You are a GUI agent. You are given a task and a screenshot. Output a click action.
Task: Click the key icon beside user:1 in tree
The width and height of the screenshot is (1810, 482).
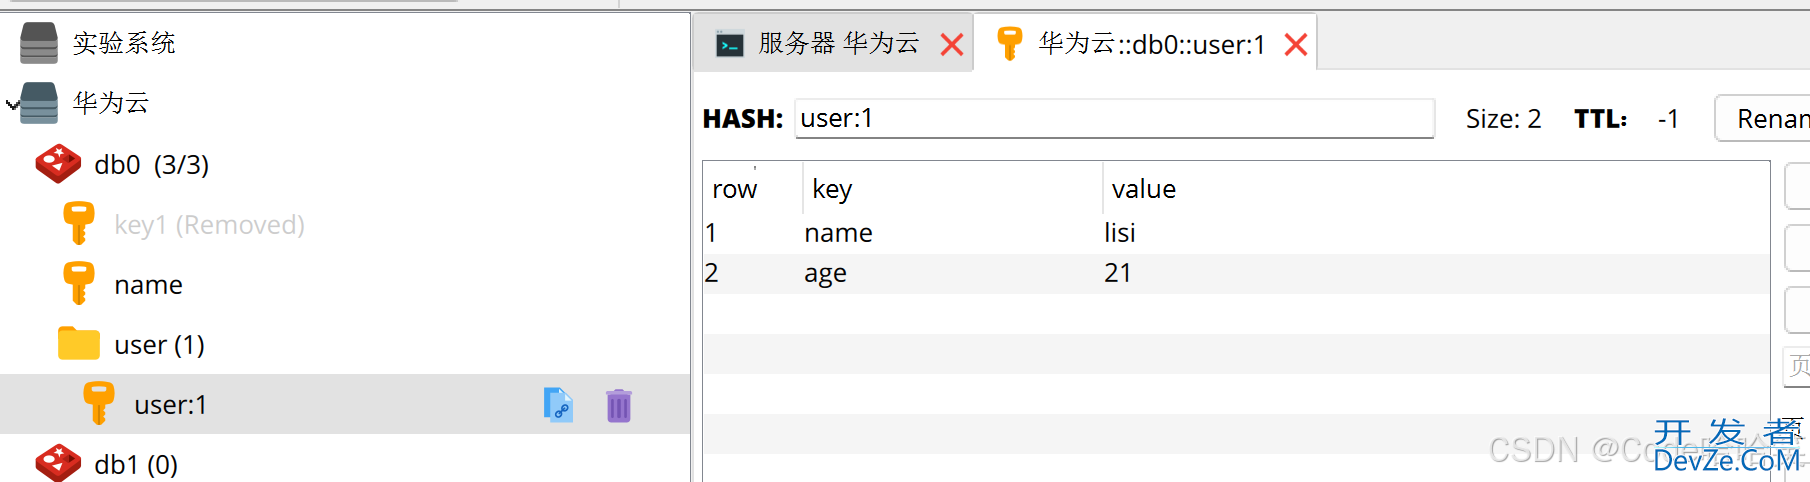[x=98, y=404]
